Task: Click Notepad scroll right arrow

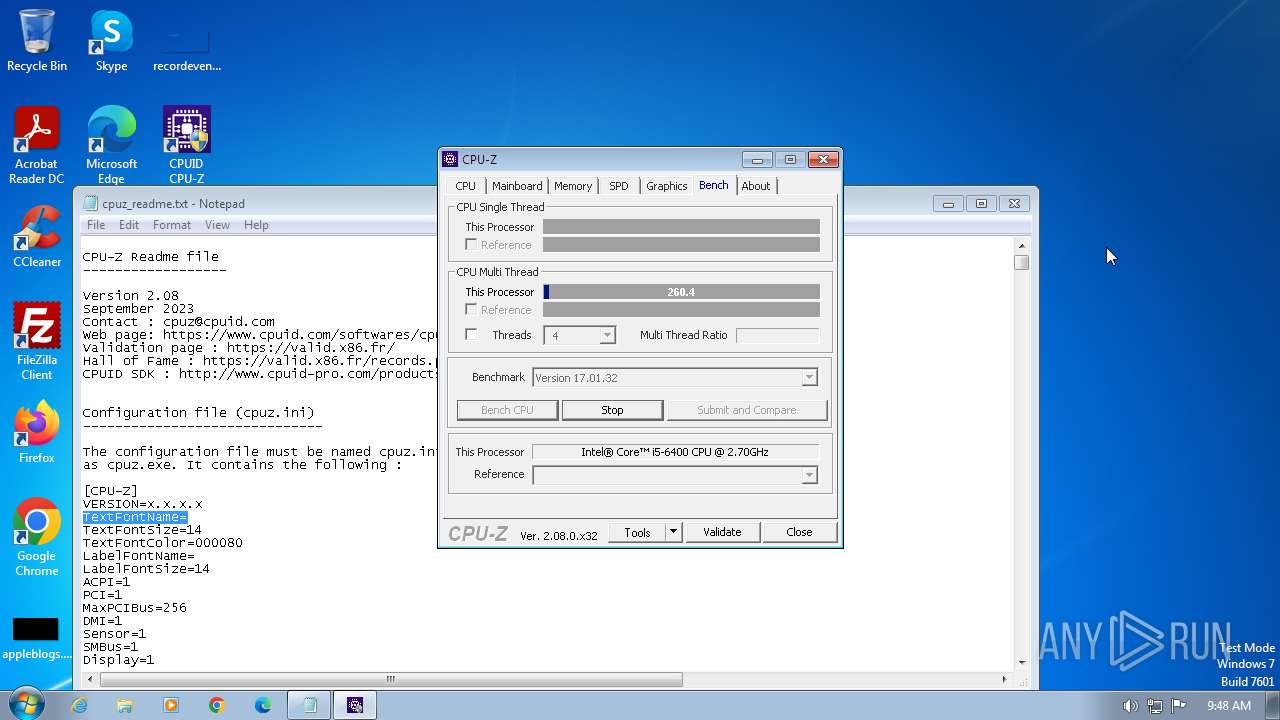Action: coord(1005,680)
